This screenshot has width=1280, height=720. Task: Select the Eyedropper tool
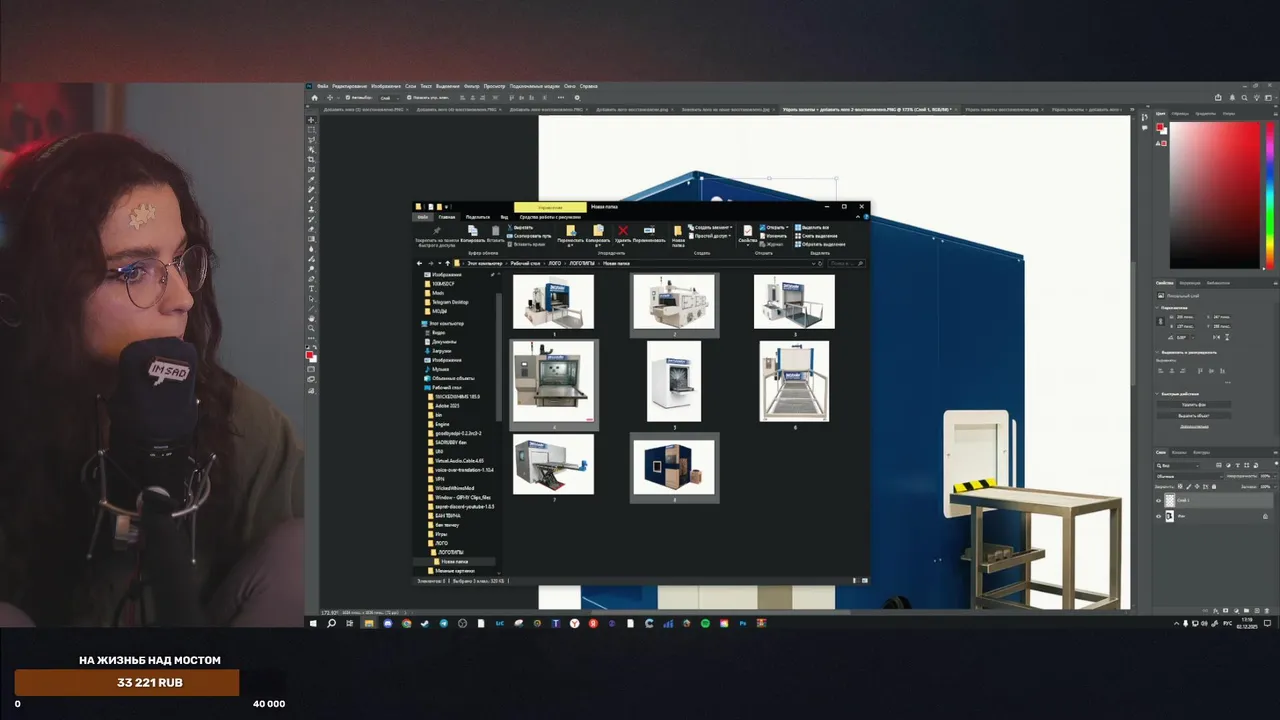click(312, 179)
